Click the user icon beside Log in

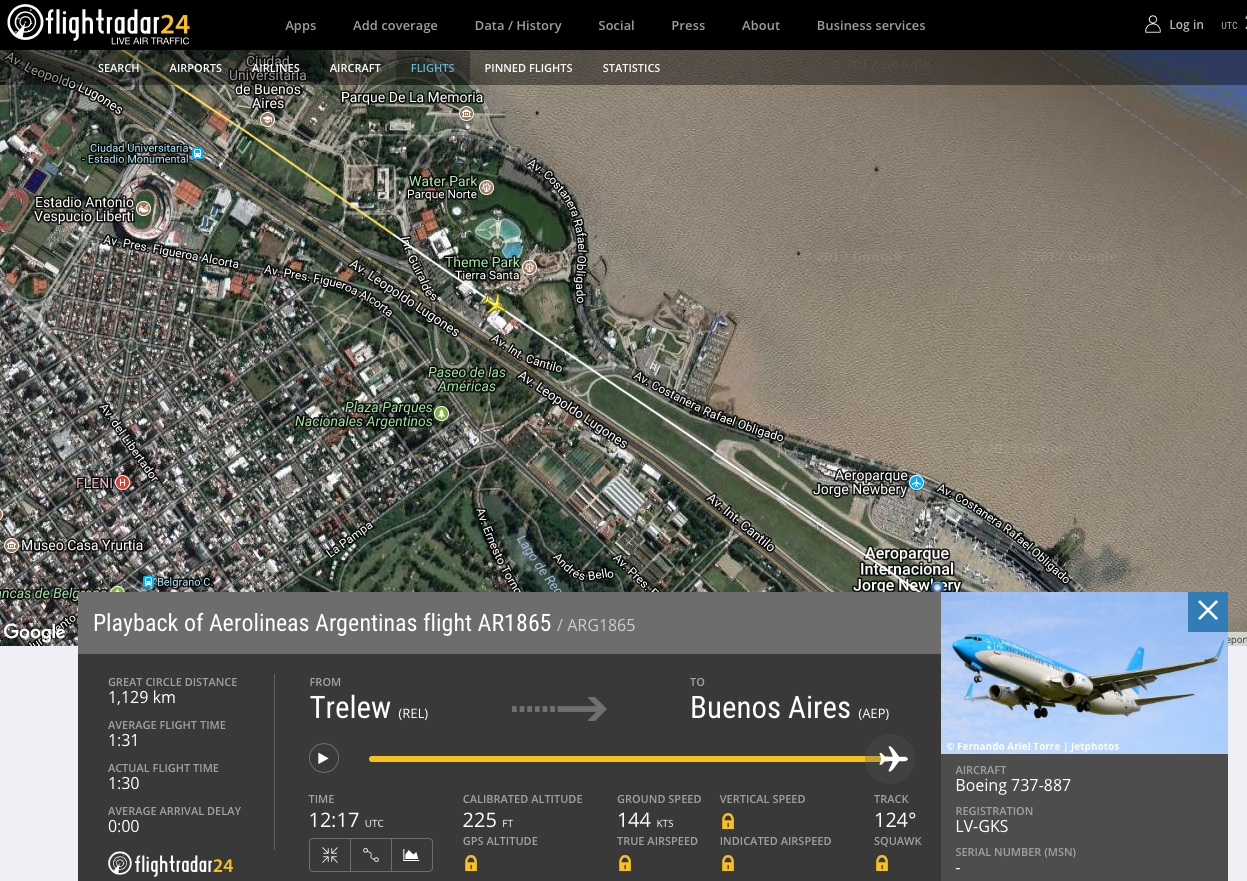point(1153,25)
